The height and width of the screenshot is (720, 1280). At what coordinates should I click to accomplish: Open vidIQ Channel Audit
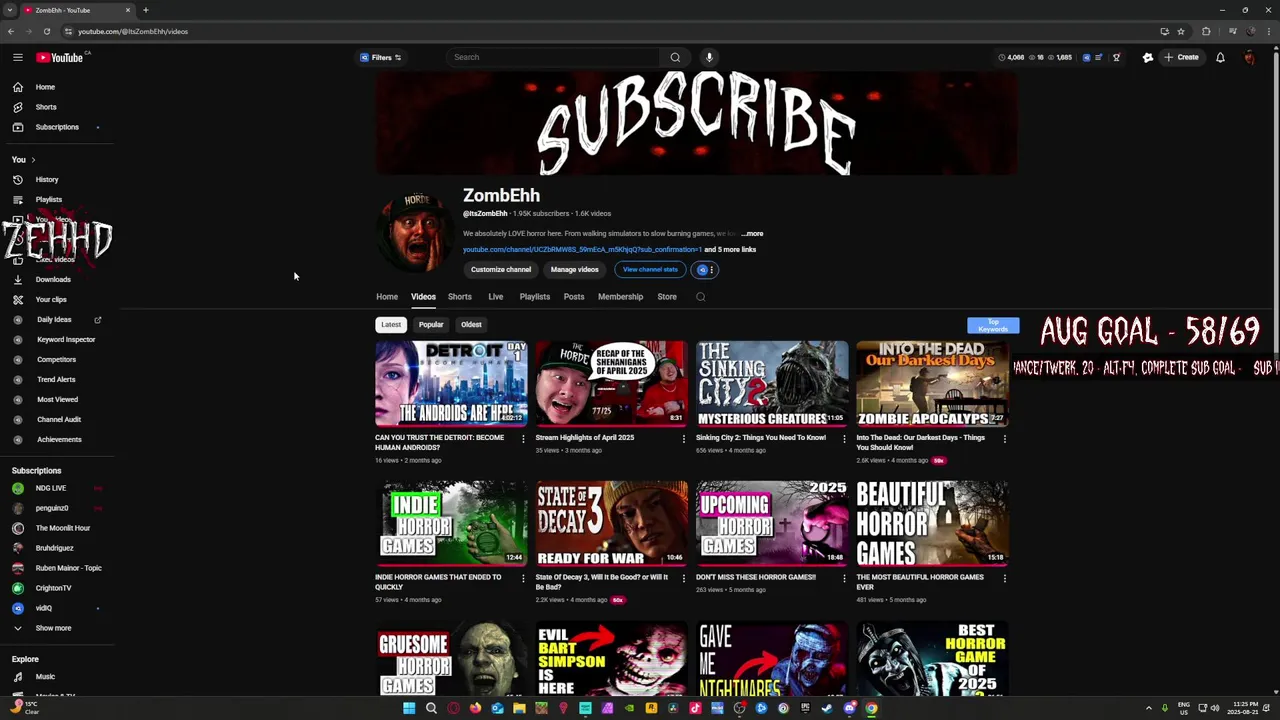tap(58, 419)
